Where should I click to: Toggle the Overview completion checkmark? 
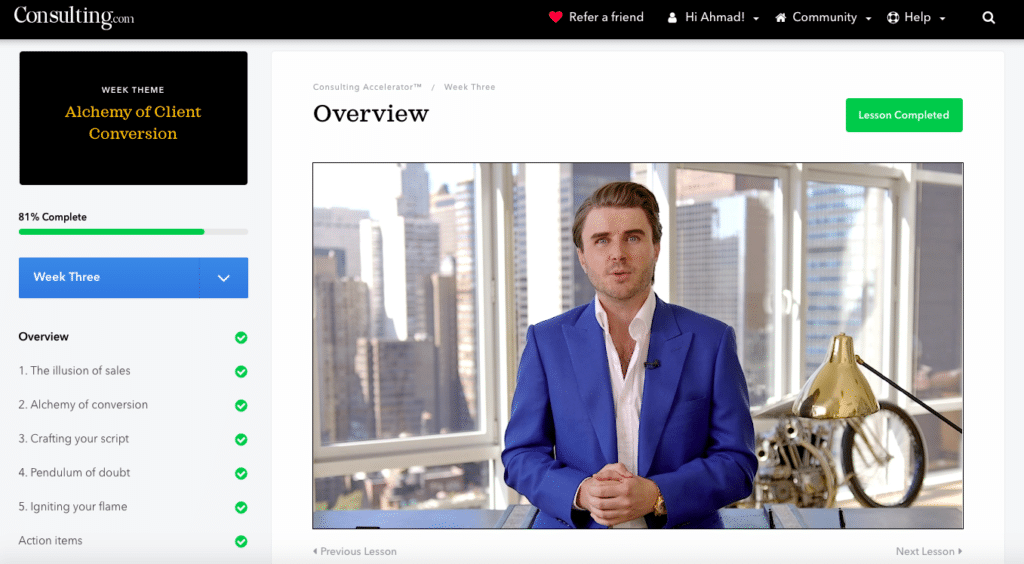tap(241, 337)
